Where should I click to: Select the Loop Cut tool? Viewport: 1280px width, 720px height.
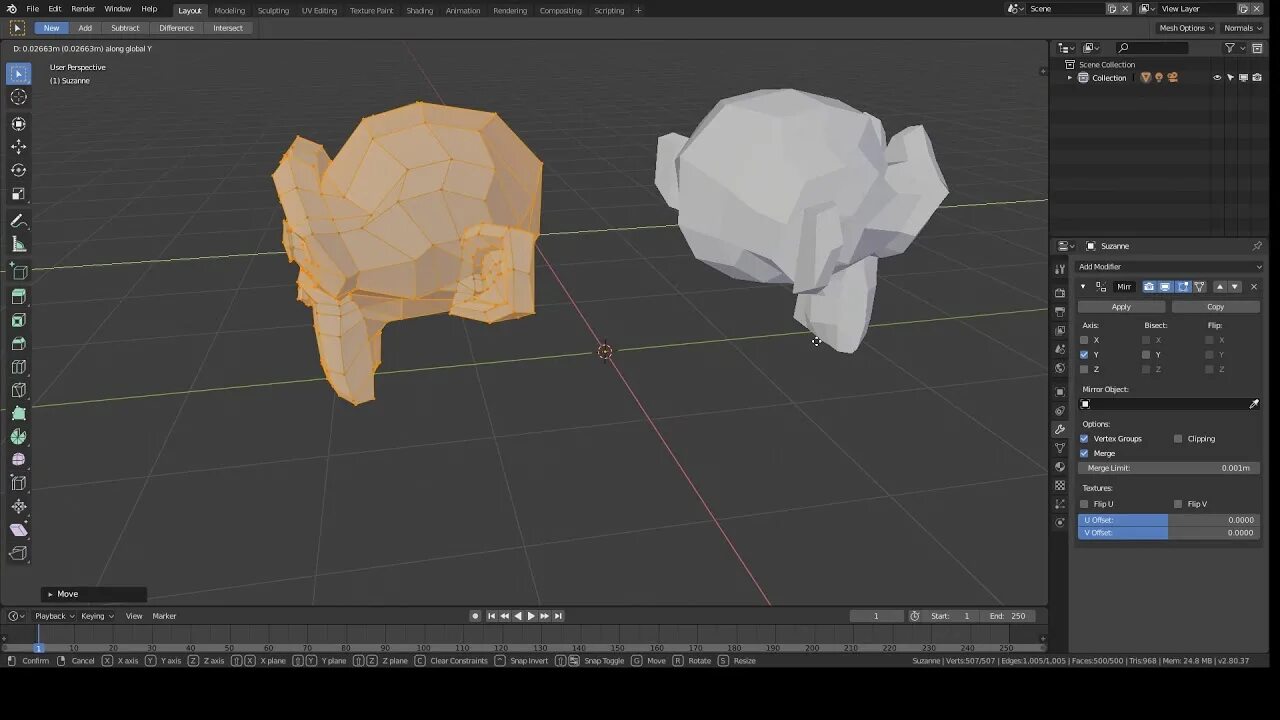pyautogui.click(x=18, y=367)
